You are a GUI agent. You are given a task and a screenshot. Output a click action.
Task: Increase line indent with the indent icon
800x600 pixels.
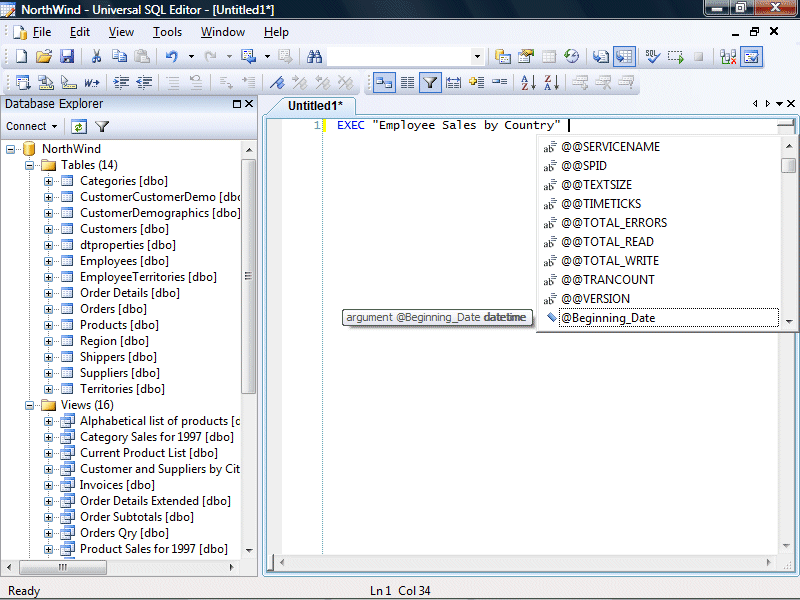tap(121, 82)
